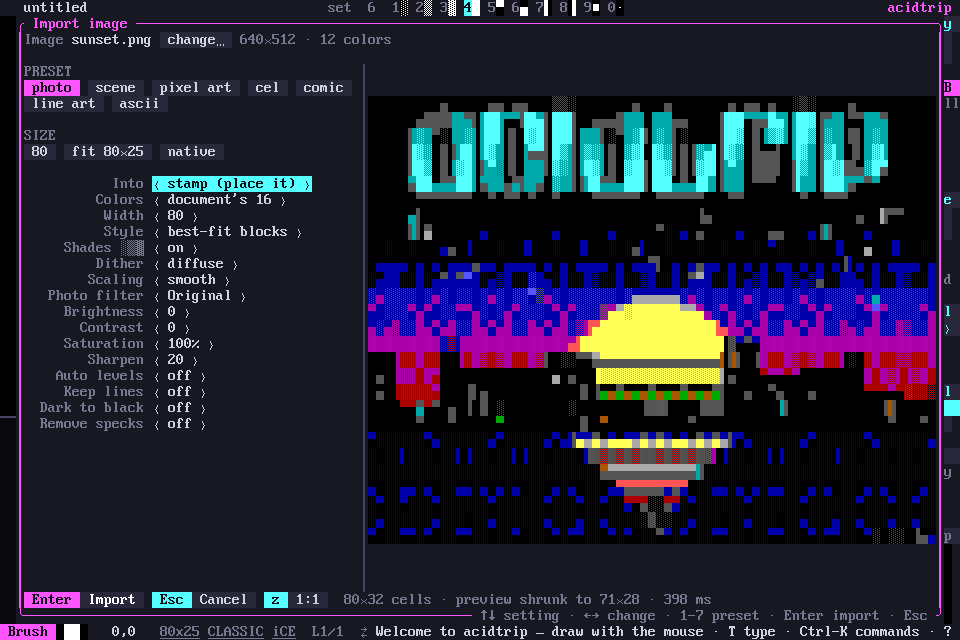Advance the Into option with right arrow
This screenshot has height=640, width=960.
307,184
